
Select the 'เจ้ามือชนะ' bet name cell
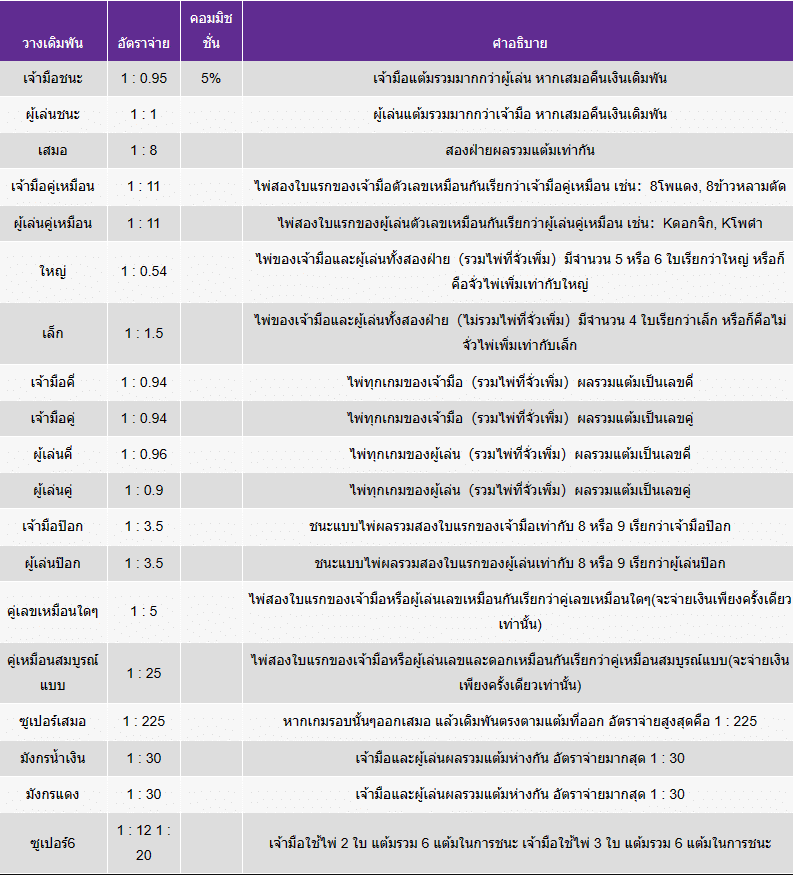[x=53, y=78]
